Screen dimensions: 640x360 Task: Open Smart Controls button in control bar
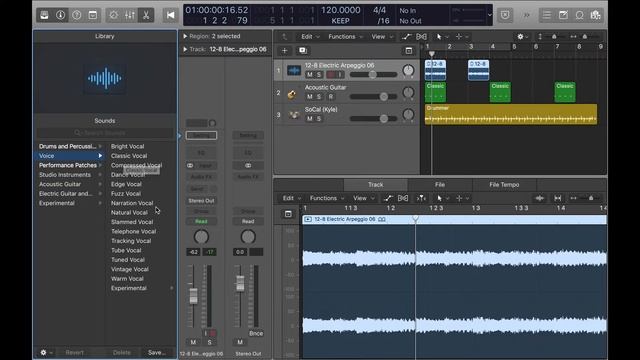click(114, 15)
